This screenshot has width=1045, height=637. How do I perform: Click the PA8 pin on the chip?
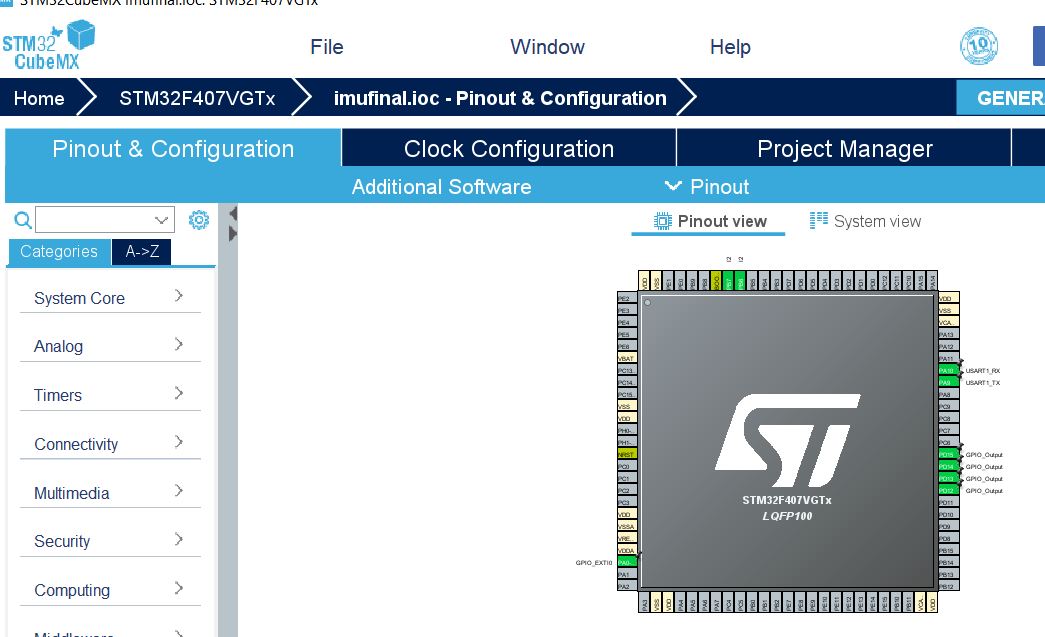[948, 394]
